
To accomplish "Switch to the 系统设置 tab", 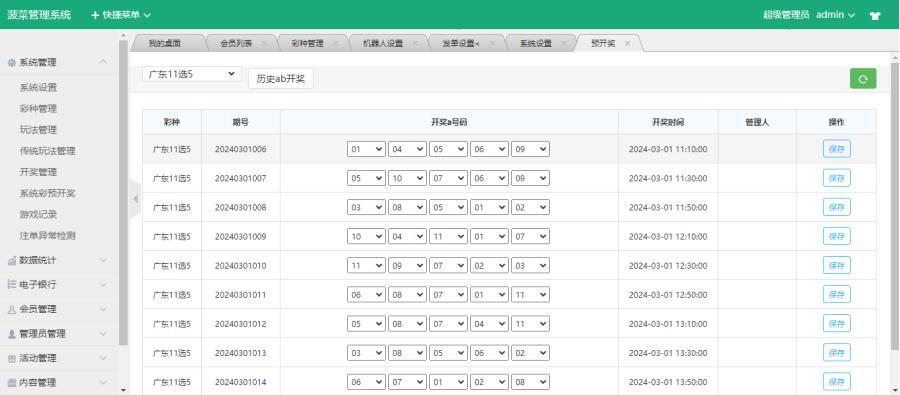I will (x=536, y=43).
